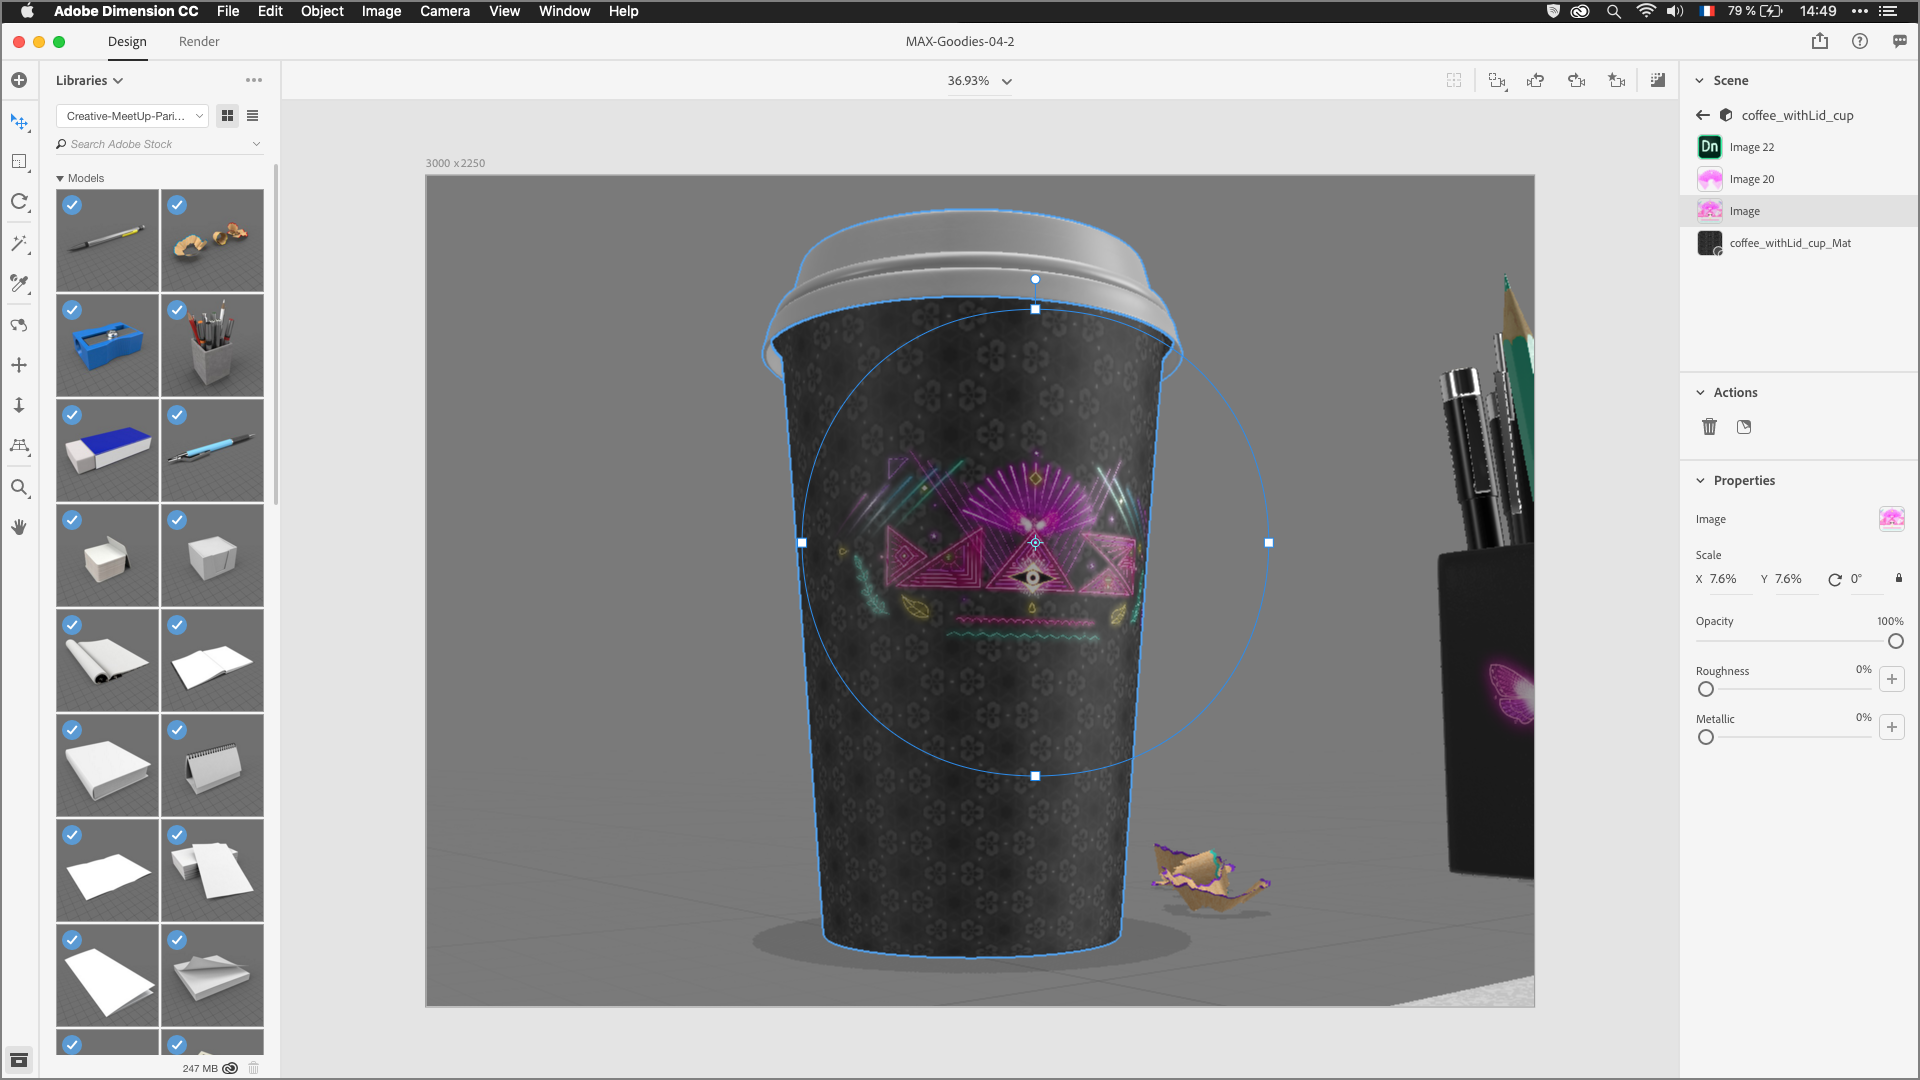Switch library to list view
The height and width of the screenshot is (1080, 1920).
(x=253, y=116)
